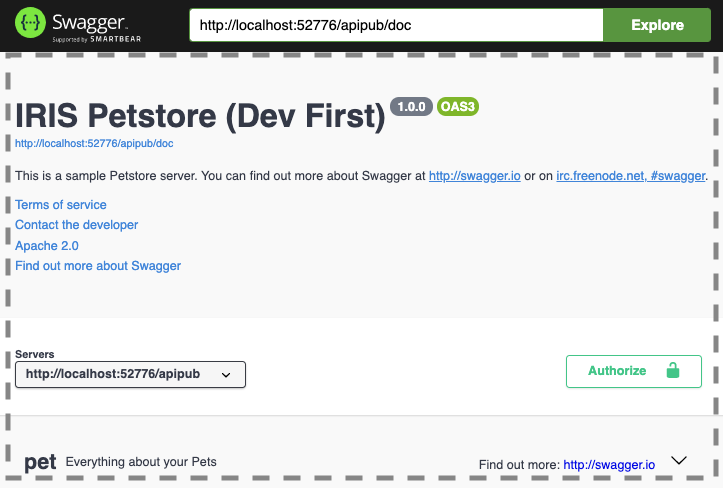
Task: Click the lock icon on Authorize
Action: coord(672,370)
